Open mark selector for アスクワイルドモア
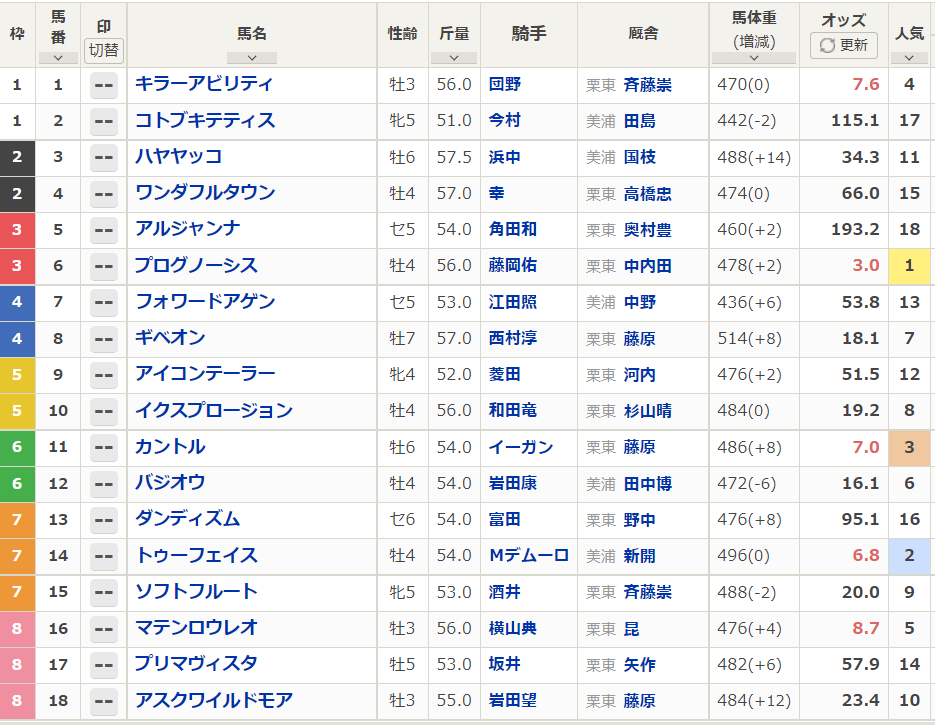This screenshot has width=935, height=725. (x=104, y=701)
